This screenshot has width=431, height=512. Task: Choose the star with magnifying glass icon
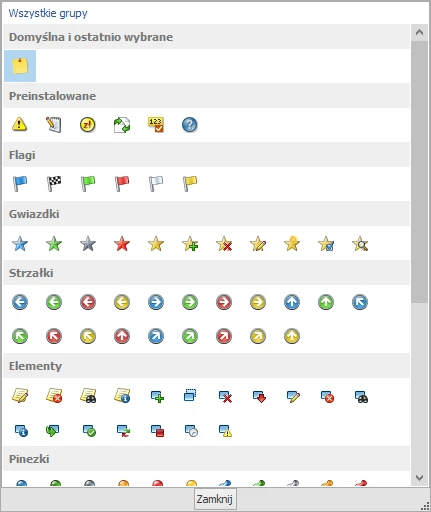(x=360, y=244)
